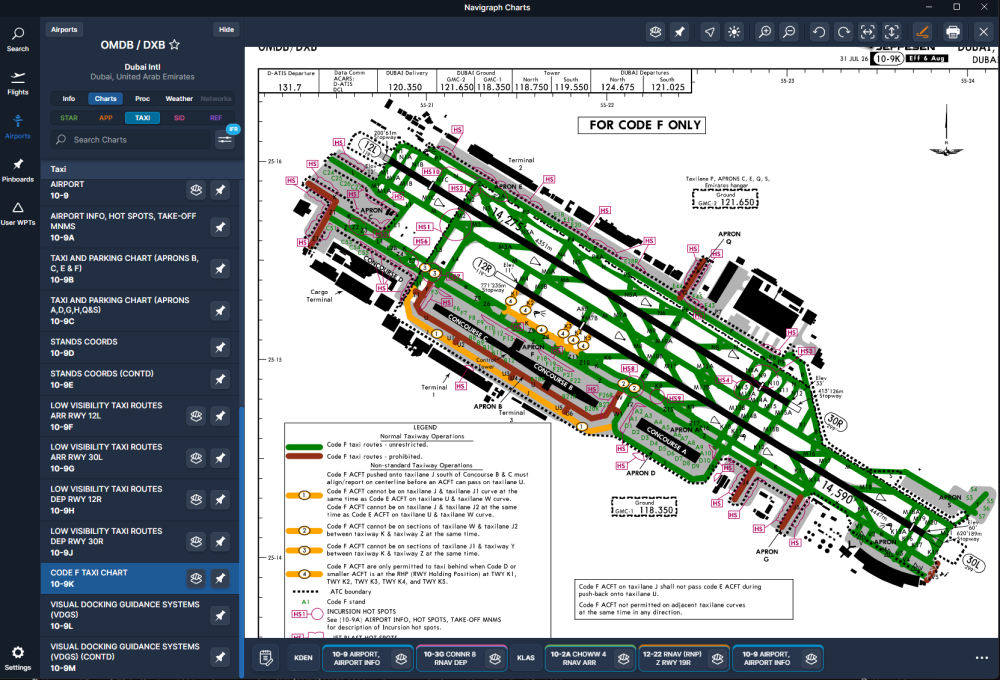1000x680 pixels.
Task: Filter charts by SID
Action: pyautogui.click(x=179, y=118)
